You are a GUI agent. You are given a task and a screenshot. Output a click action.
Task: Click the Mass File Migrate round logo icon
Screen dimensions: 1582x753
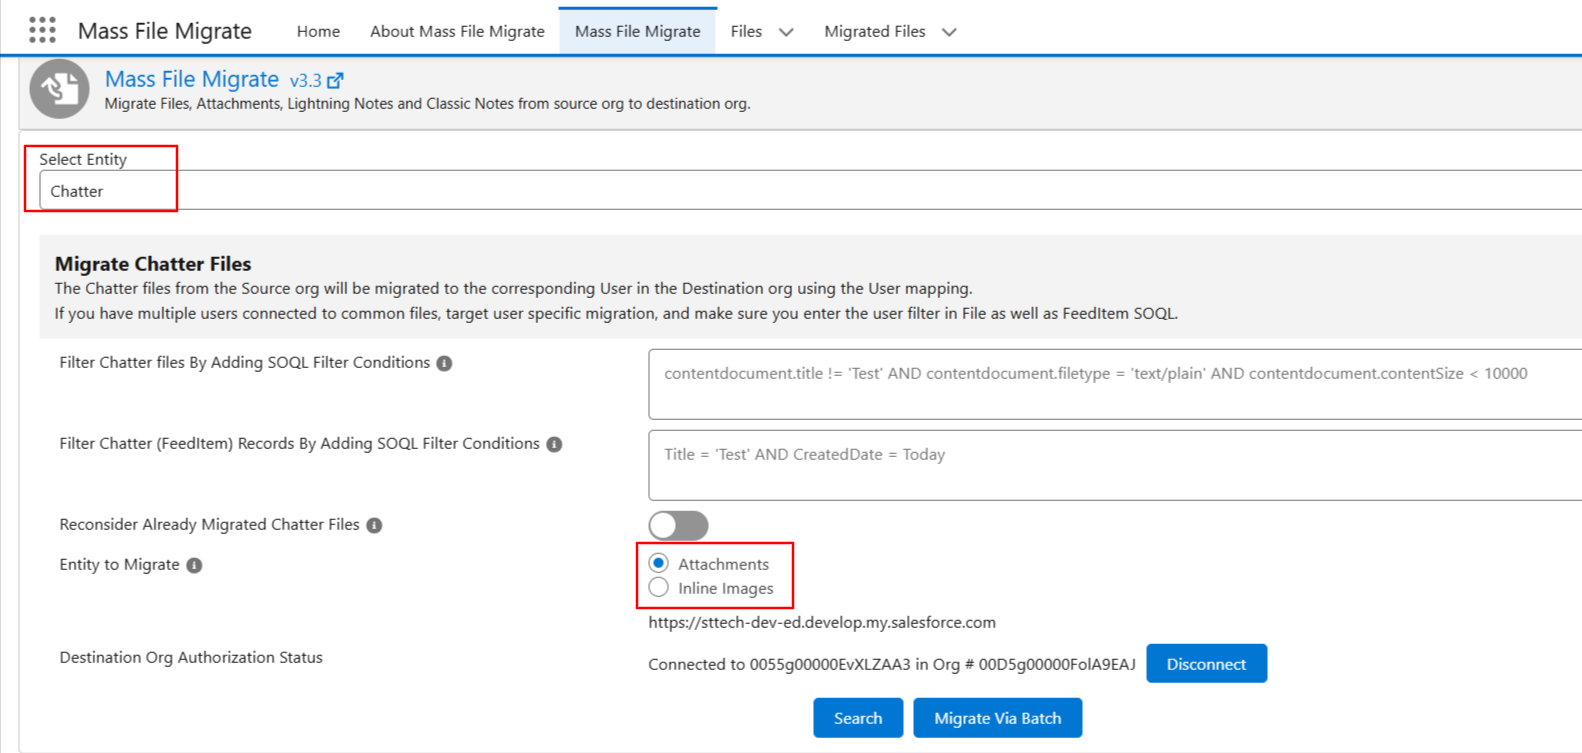coord(59,89)
